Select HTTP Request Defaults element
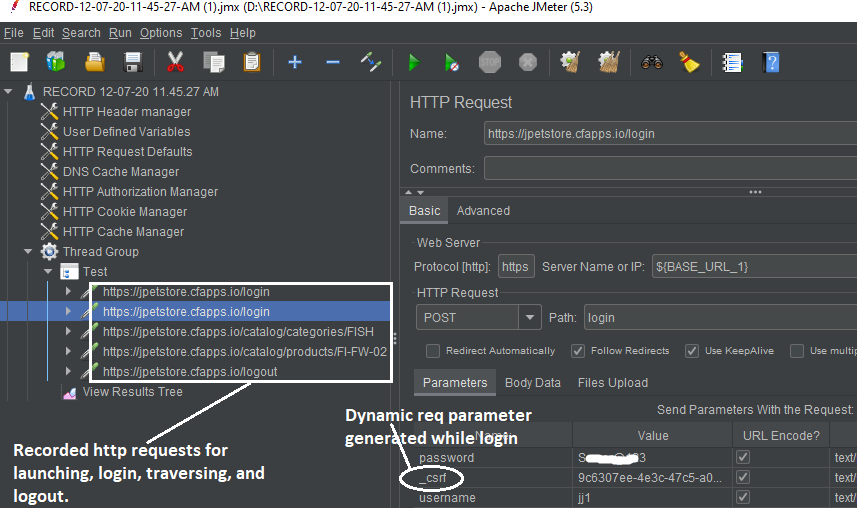 pyautogui.click(x=127, y=151)
